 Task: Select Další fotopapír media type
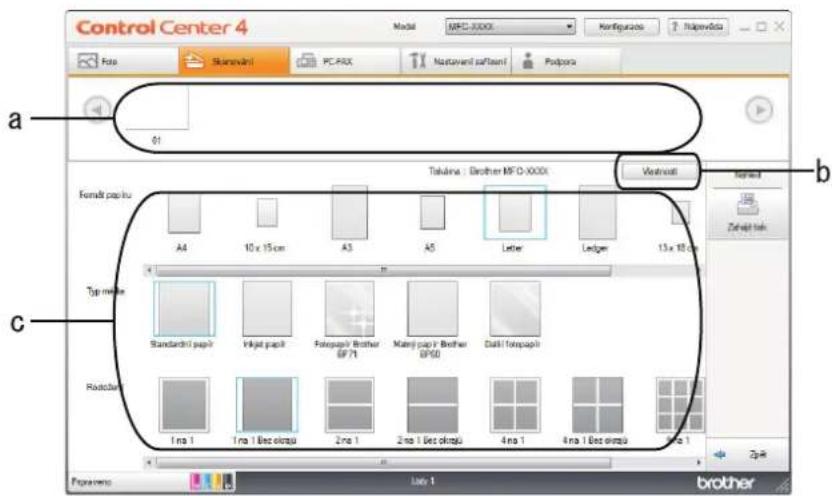515,309
